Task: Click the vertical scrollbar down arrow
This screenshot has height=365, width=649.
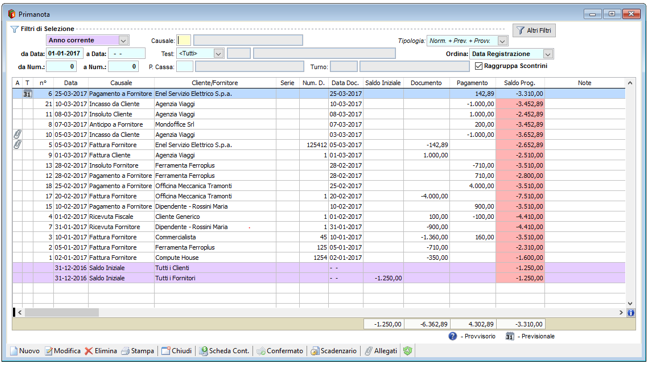Action: click(x=630, y=303)
